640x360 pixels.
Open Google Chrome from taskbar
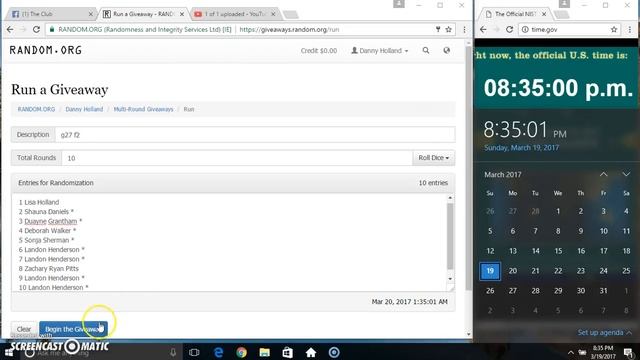(x=241, y=352)
